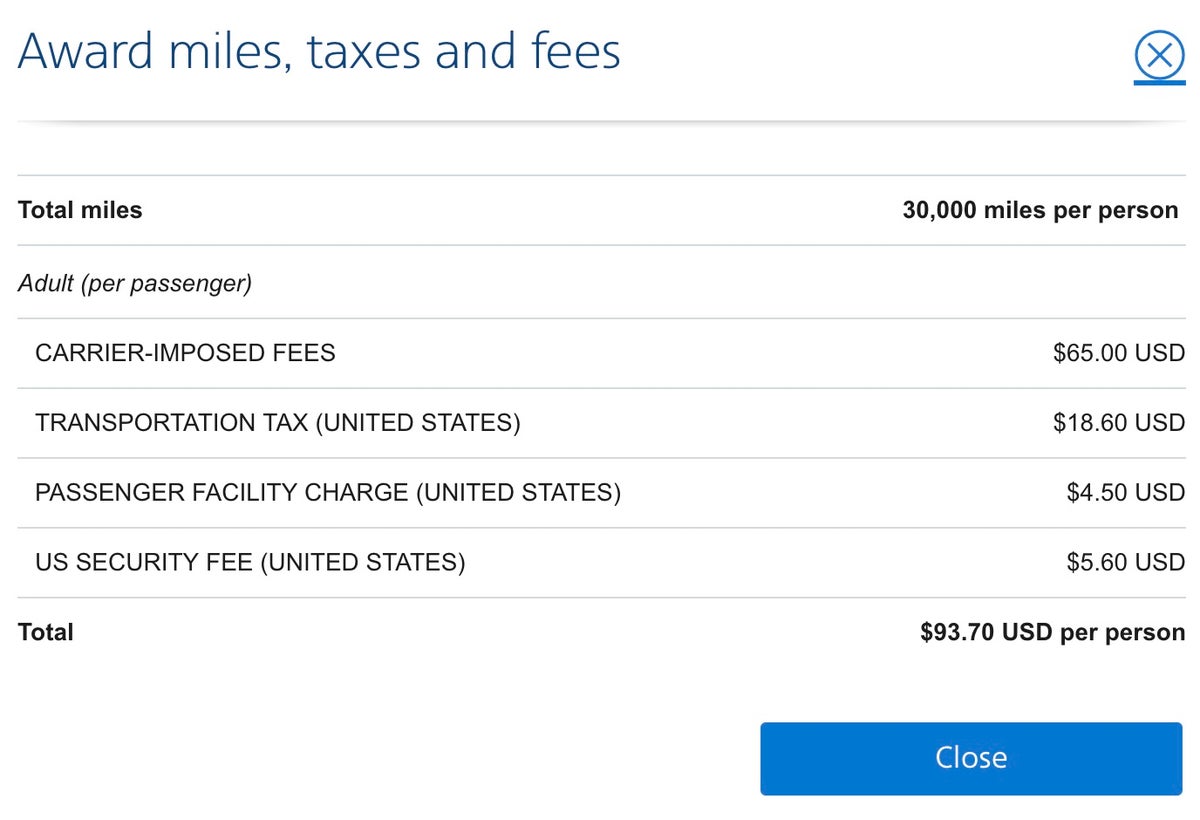Select the $18.60 USD transportation tax amount
This screenshot has height=820, width=1200.
click(1118, 423)
